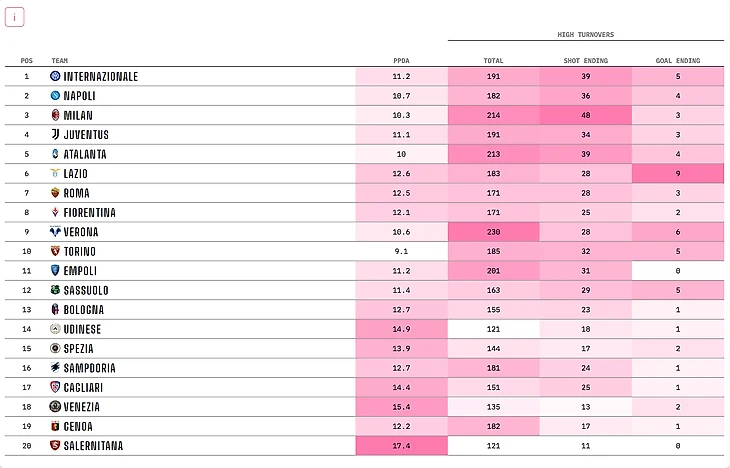The height and width of the screenshot is (468, 730).
Task: Click Salernitana's 17.4 PPDA cell
Action: (401, 446)
